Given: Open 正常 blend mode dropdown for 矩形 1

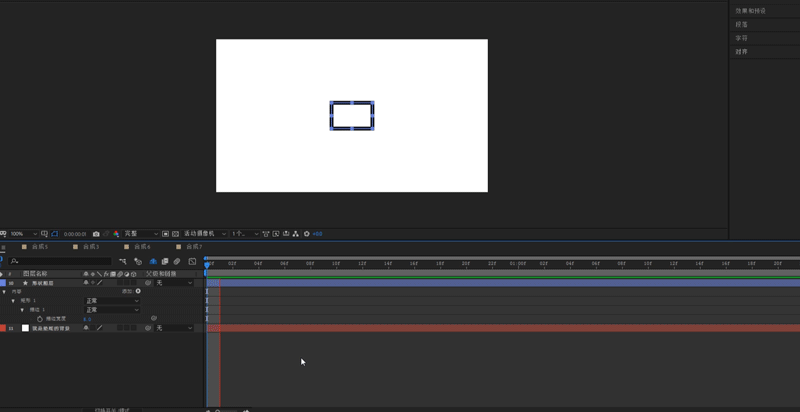Looking at the screenshot, I should pyautogui.click(x=112, y=301).
